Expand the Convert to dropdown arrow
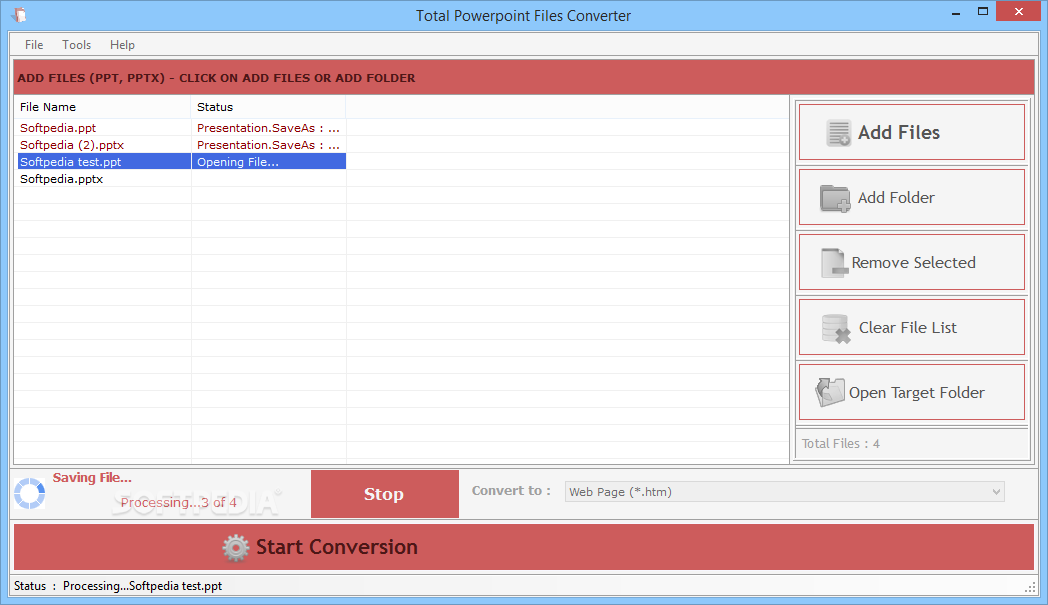 click(x=996, y=492)
